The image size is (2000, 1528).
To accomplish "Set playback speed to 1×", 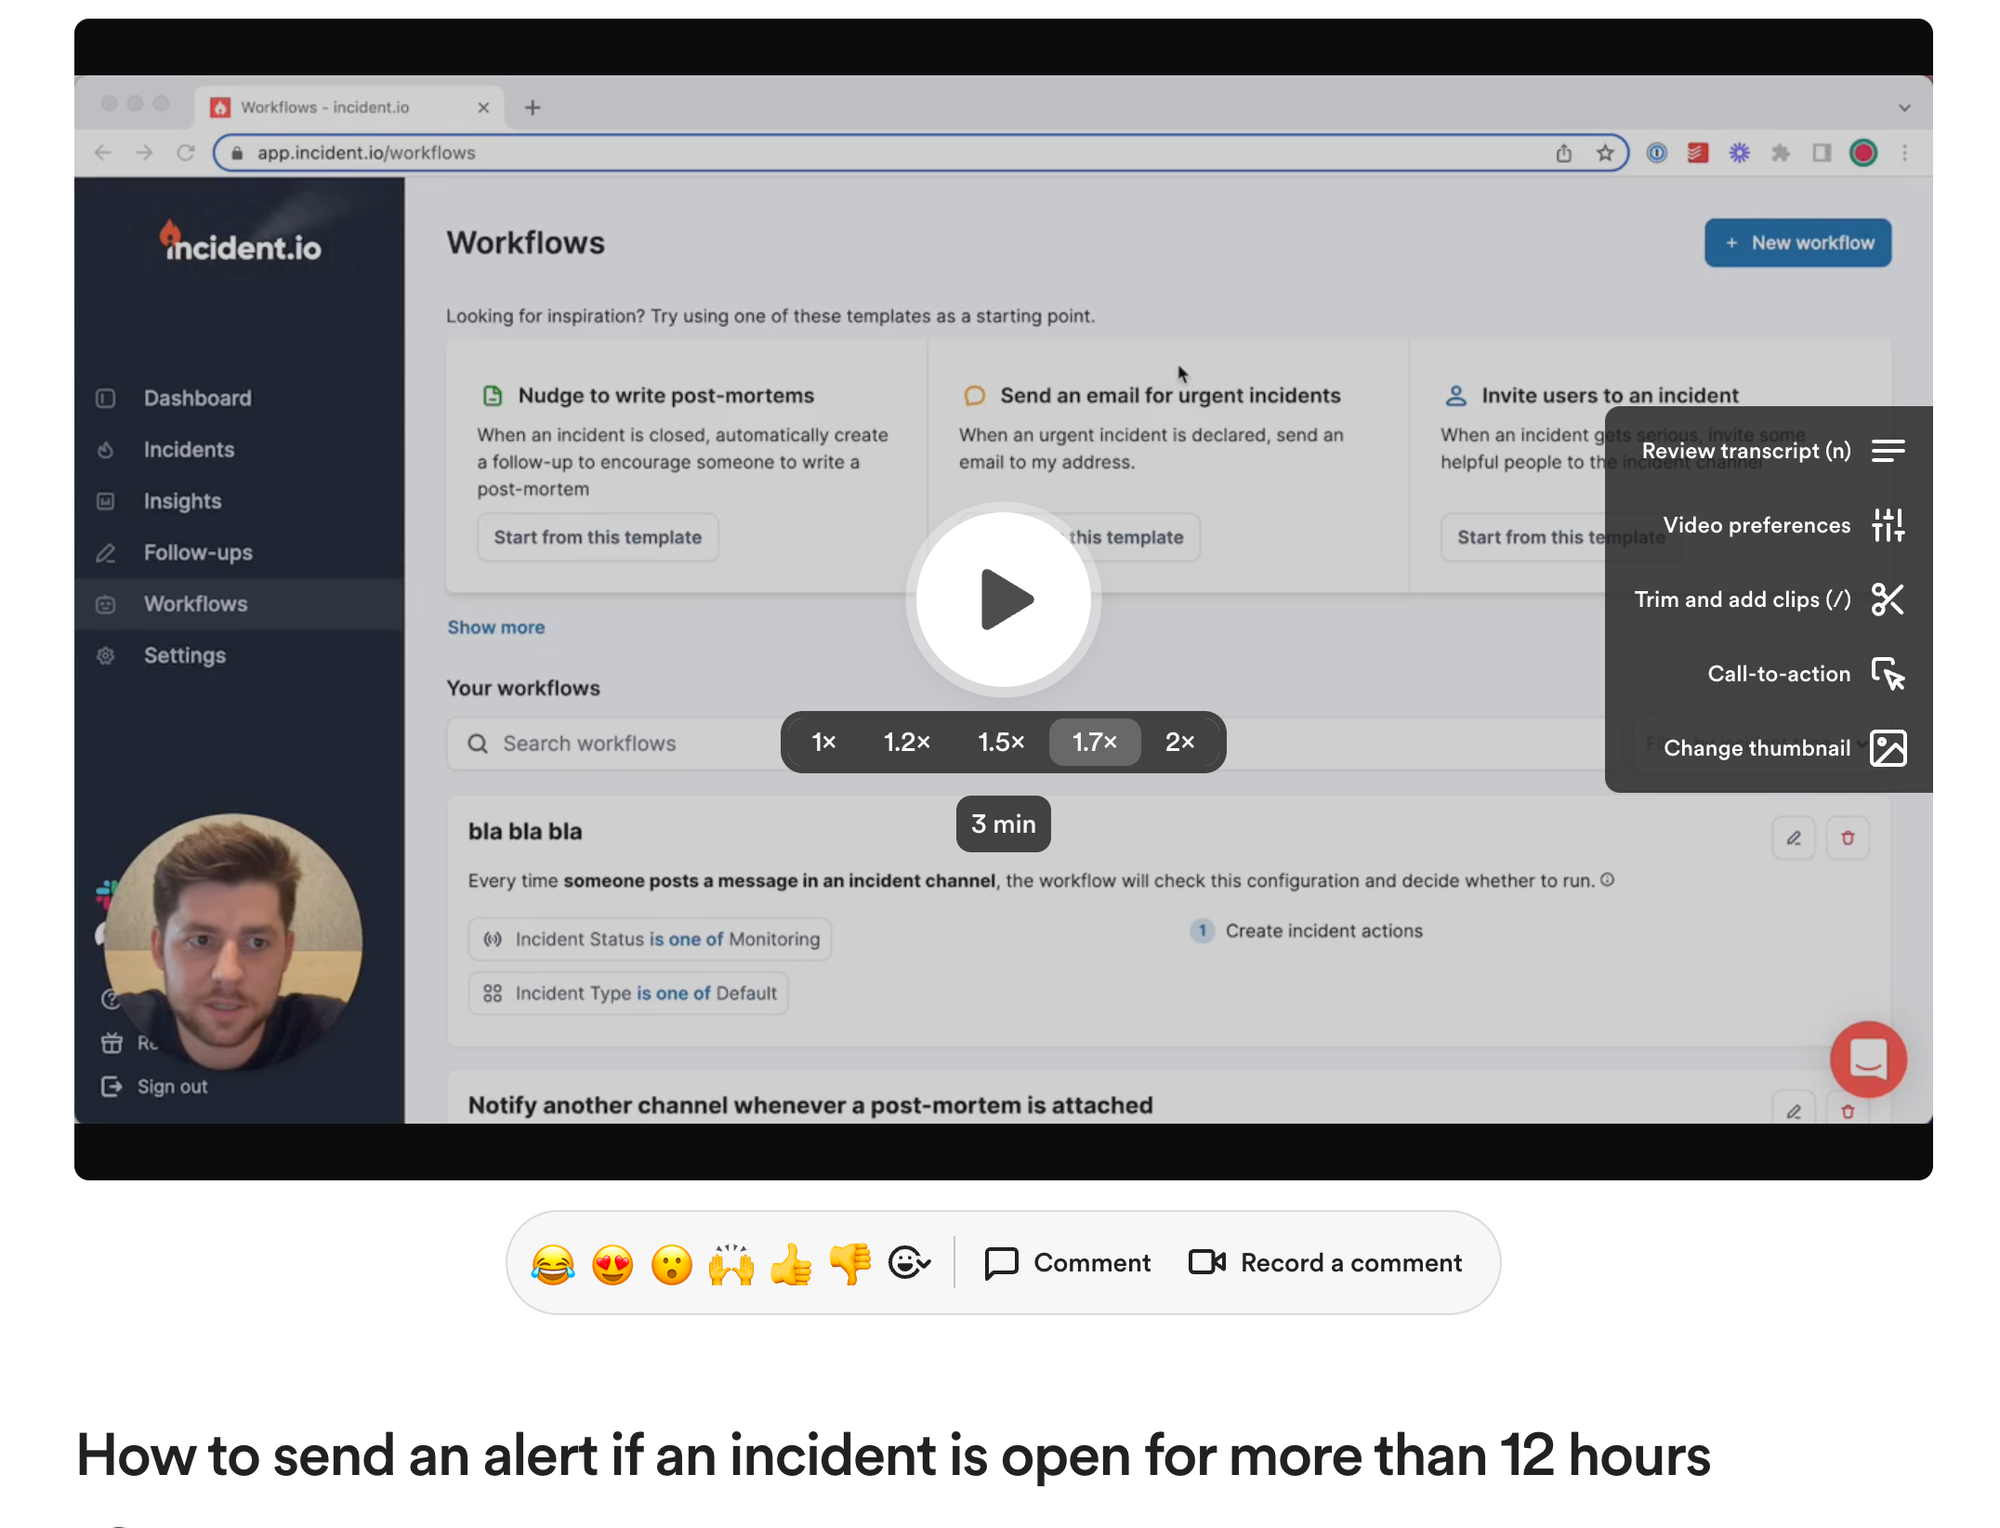I will click(x=823, y=742).
